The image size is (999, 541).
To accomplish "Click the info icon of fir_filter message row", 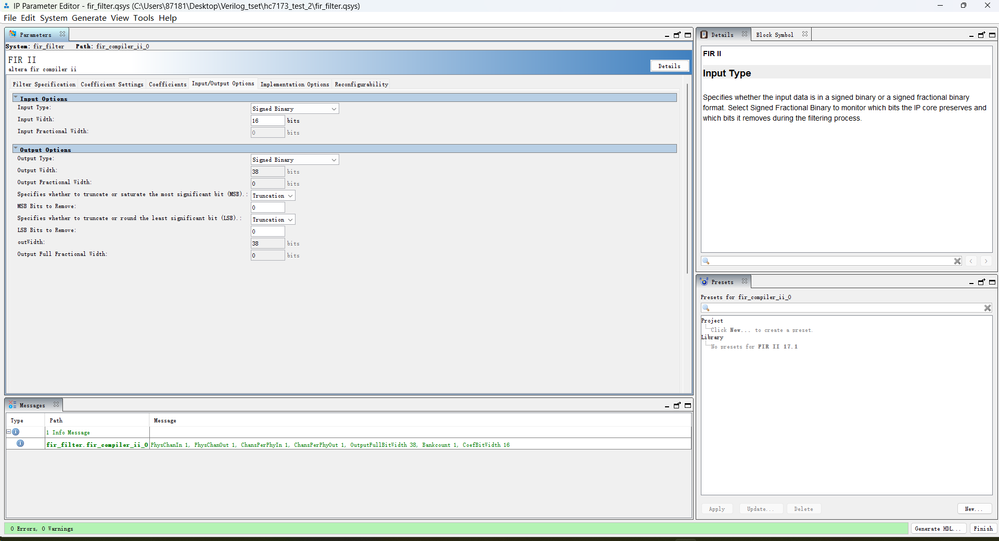I will (x=20, y=444).
